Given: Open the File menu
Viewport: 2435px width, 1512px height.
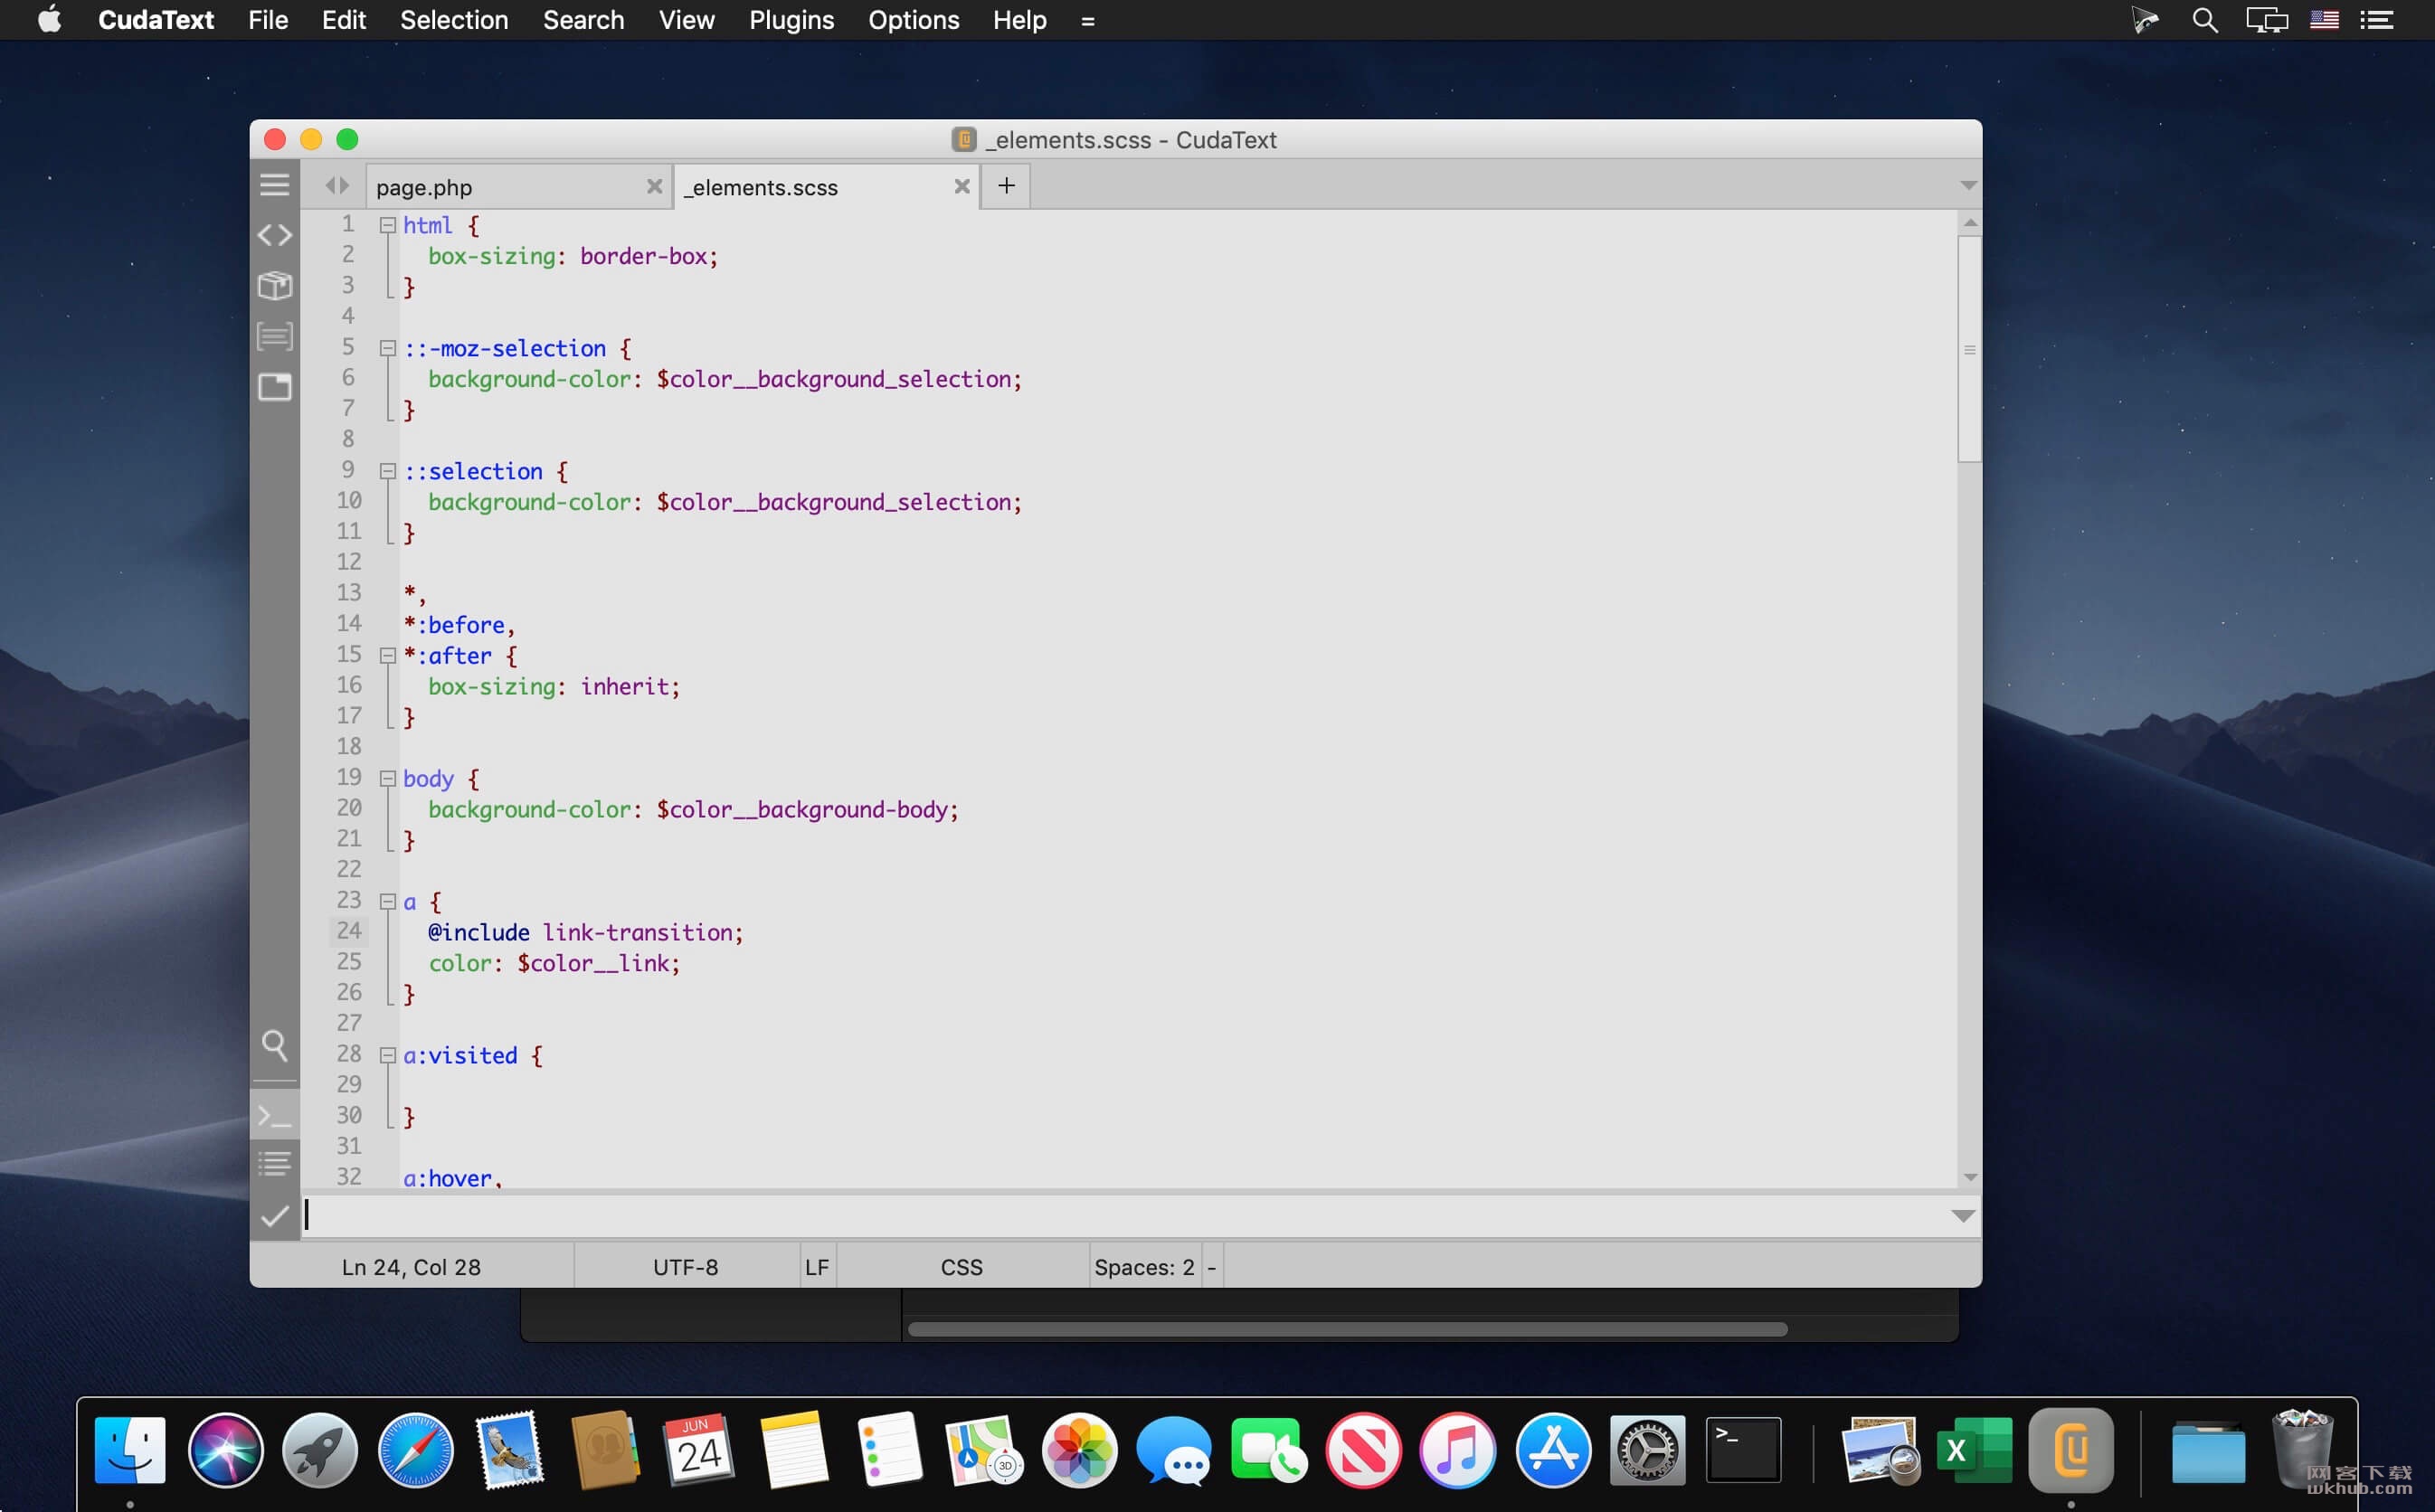Looking at the screenshot, I should click(x=268, y=20).
